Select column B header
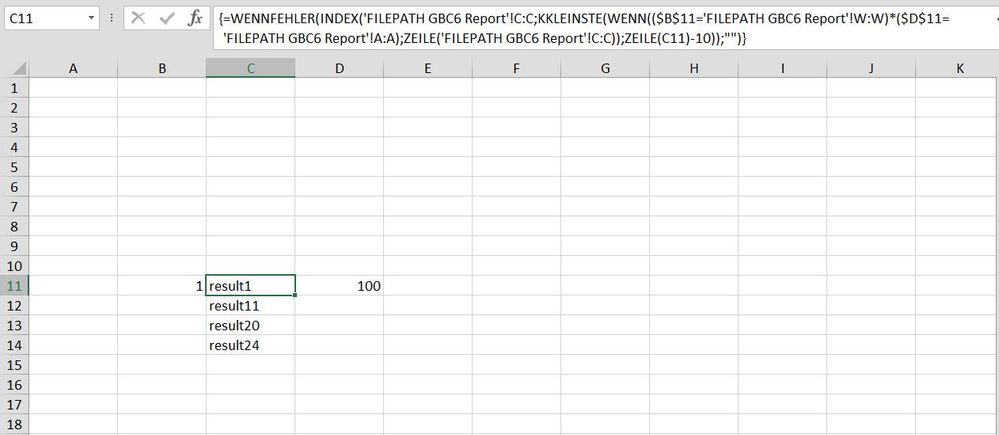 (x=162, y=68)
